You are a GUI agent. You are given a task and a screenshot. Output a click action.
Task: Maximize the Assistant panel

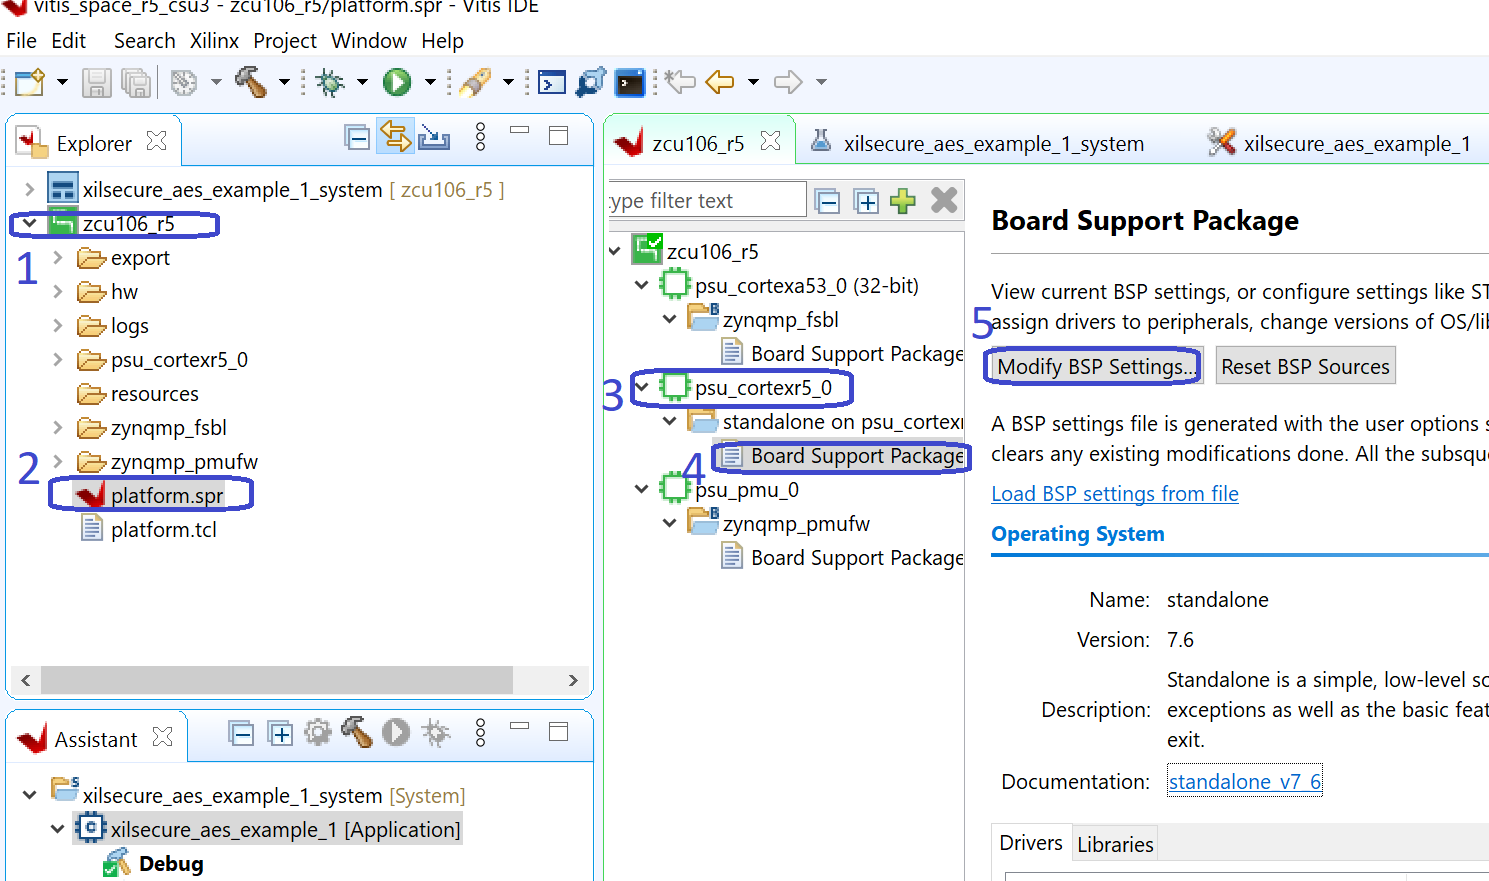(559, 732)
